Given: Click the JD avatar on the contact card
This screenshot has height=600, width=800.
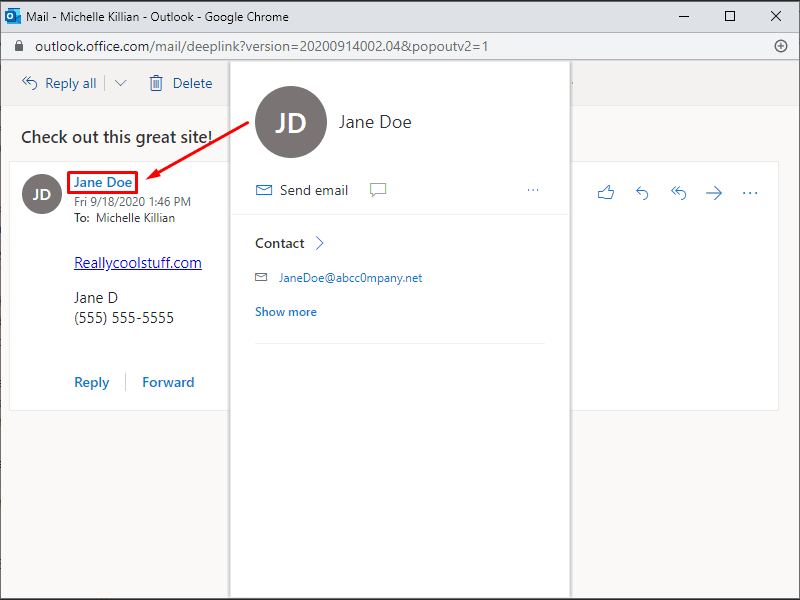Looking at the screenshot, I should [291, 122].
